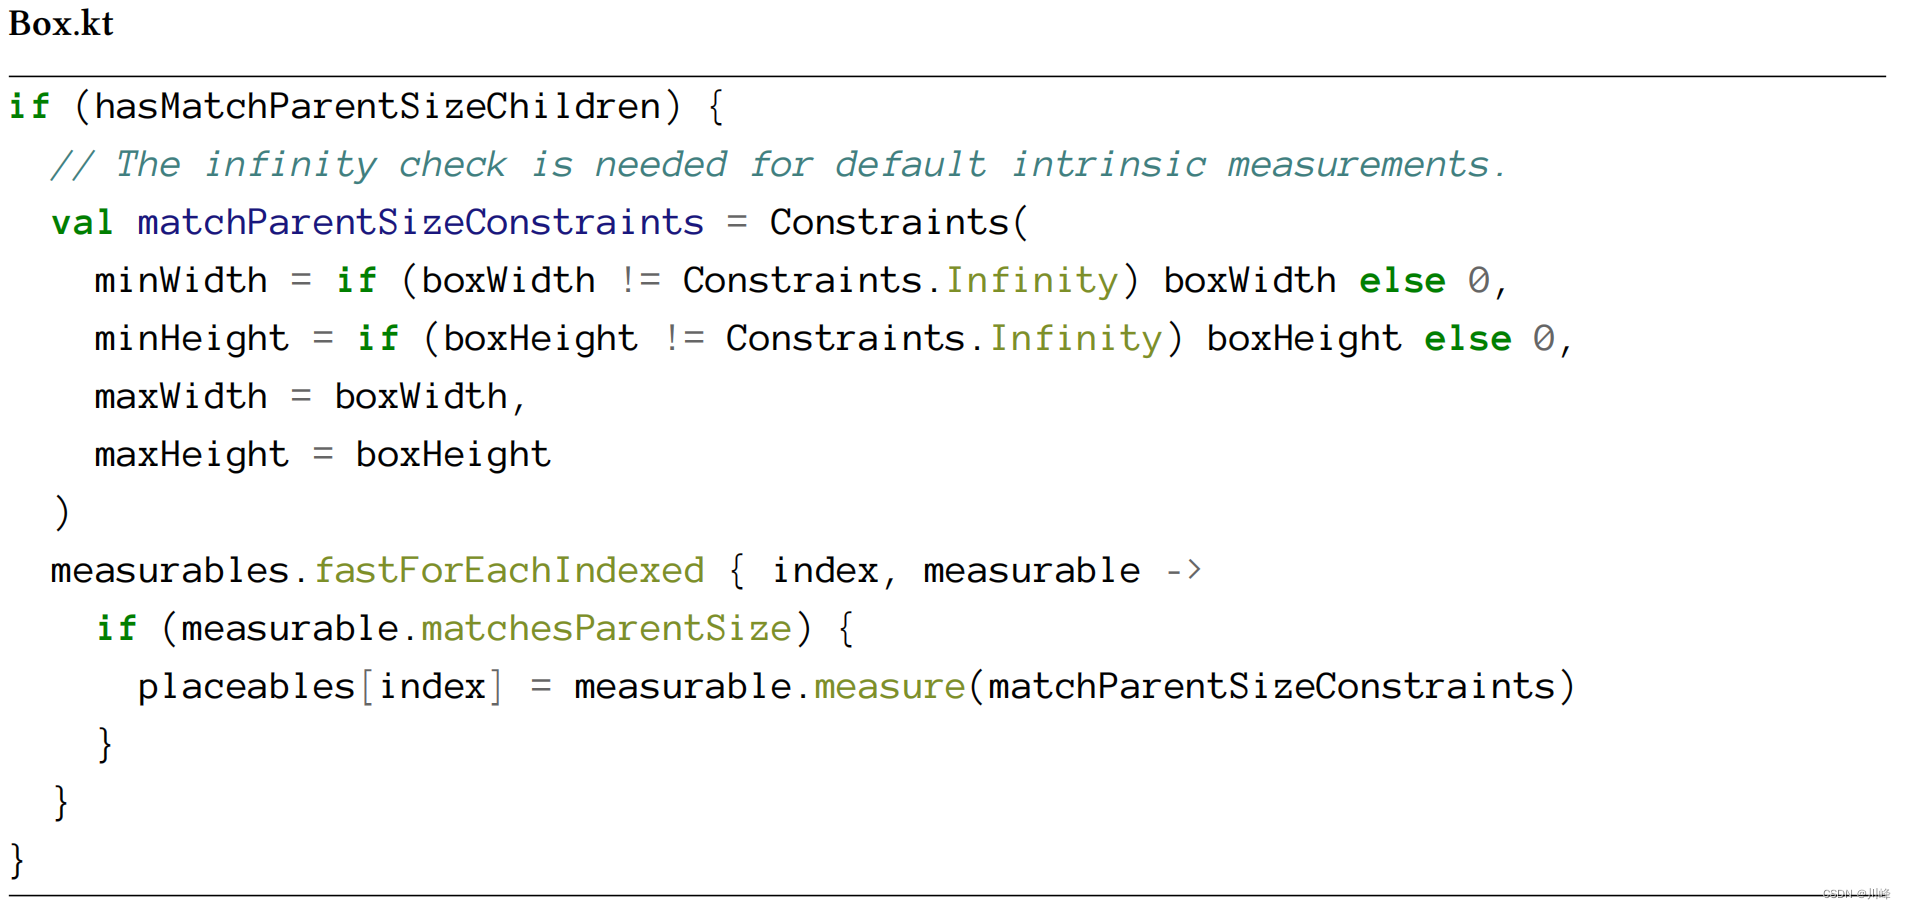This screenshot has width=1906, height=909.
Task: Click the minWidth parameter name
Action: click(x=180, y=280)
